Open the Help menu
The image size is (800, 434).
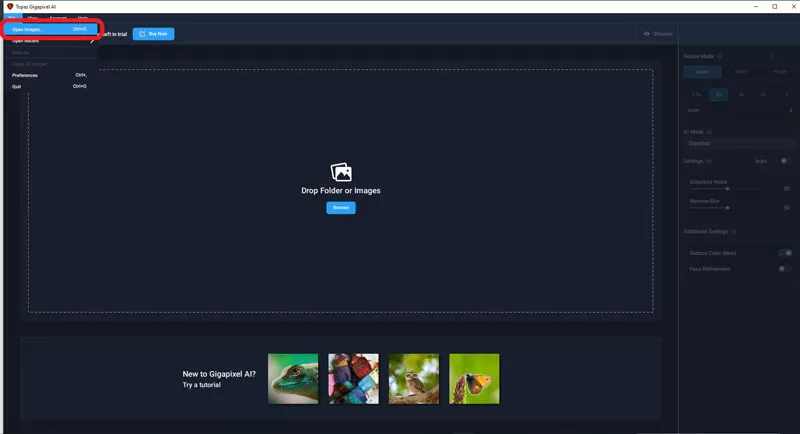[83, 18]
